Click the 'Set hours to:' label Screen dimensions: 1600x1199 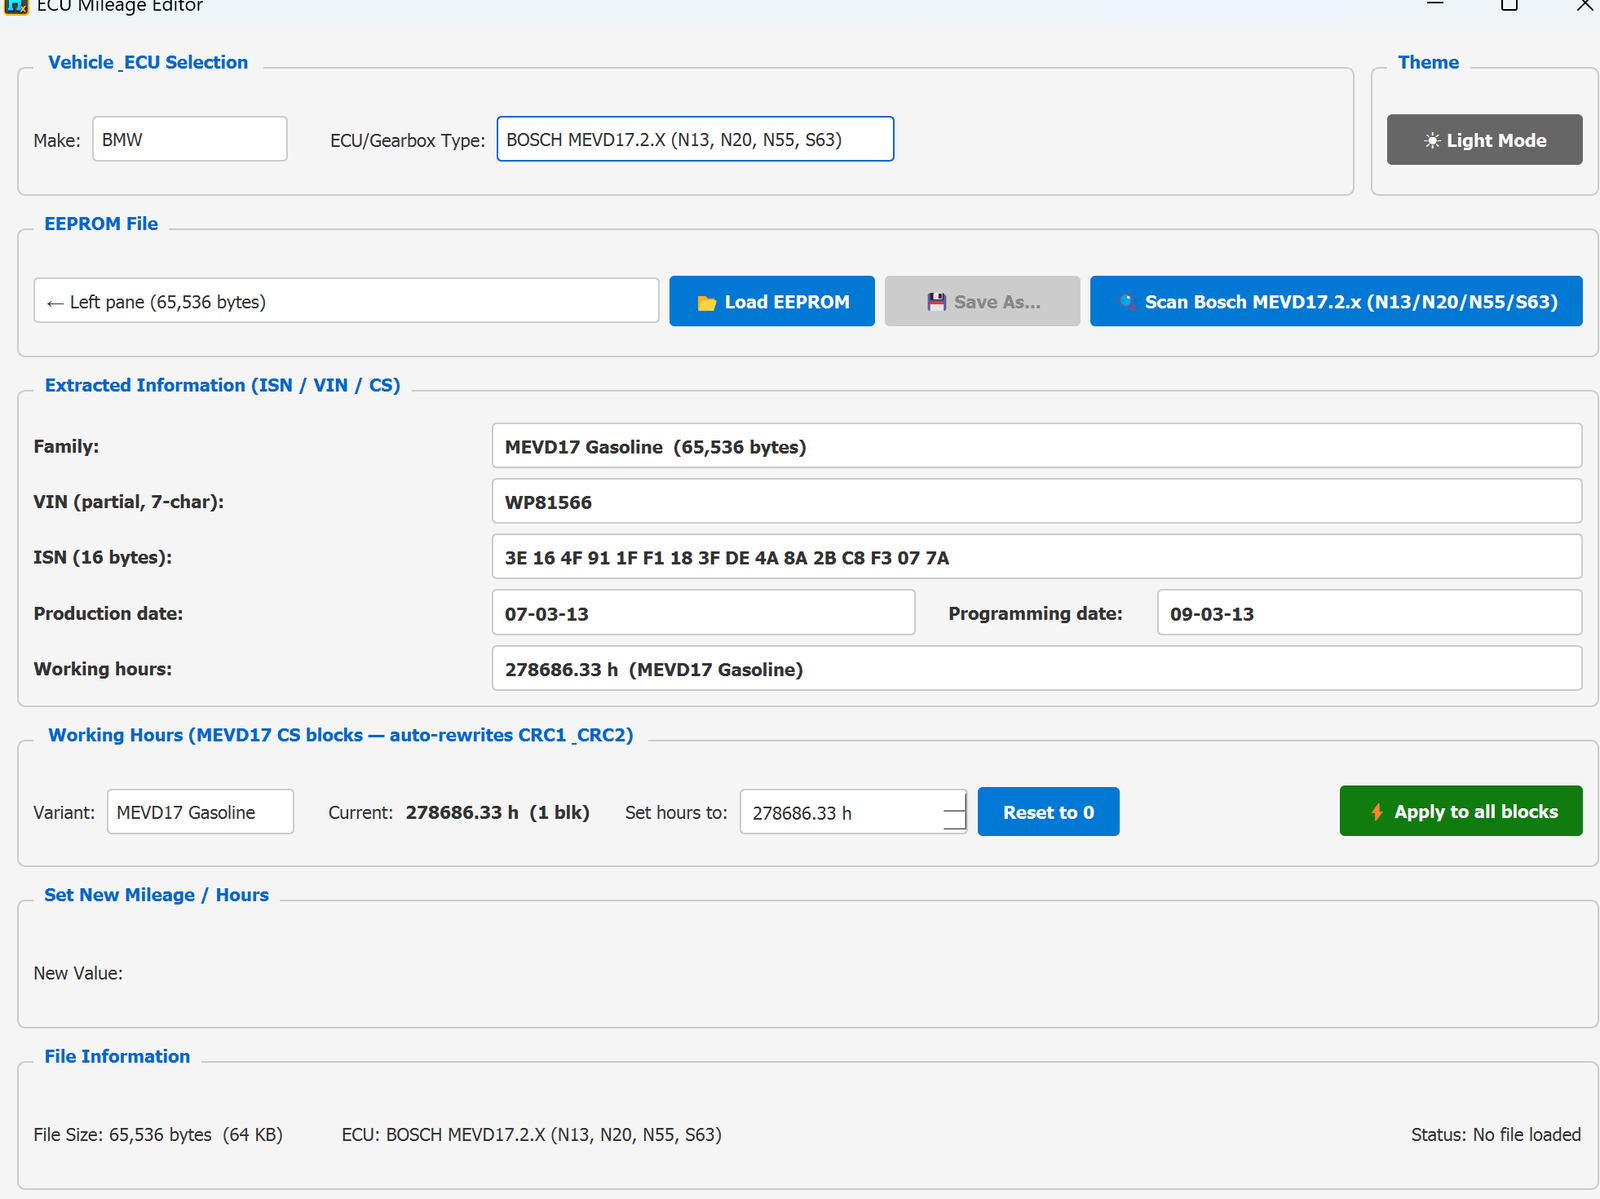676,812
